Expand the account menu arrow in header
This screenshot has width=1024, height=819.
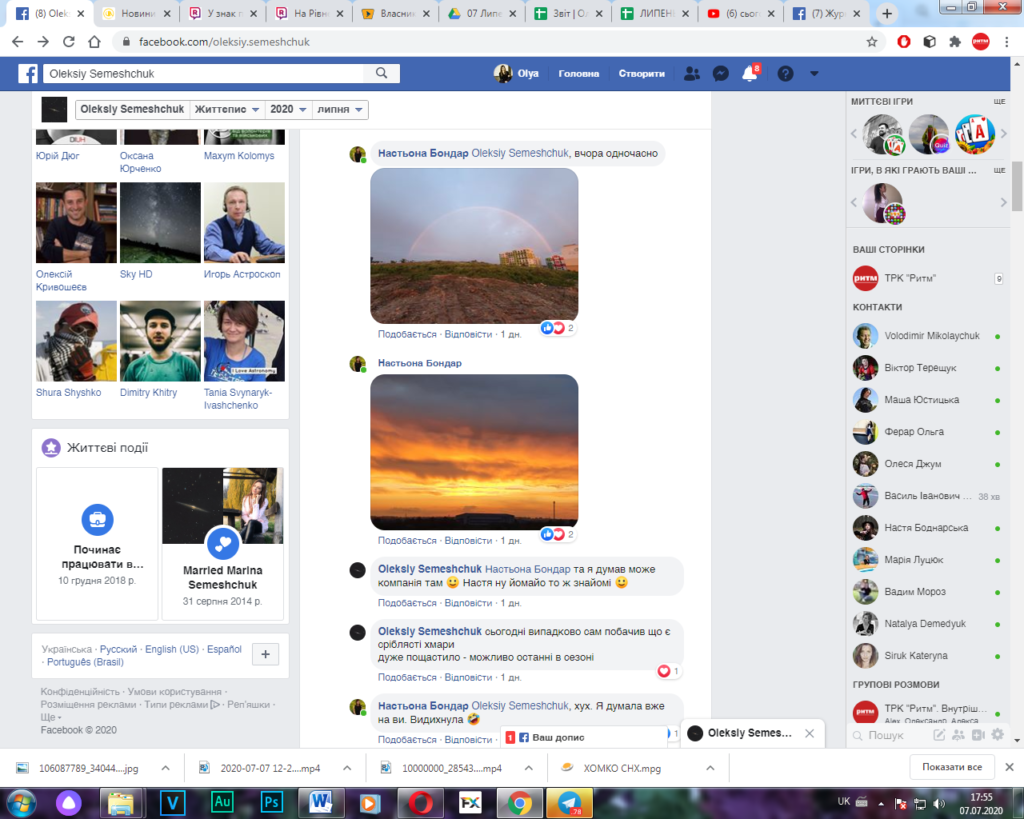814,74
